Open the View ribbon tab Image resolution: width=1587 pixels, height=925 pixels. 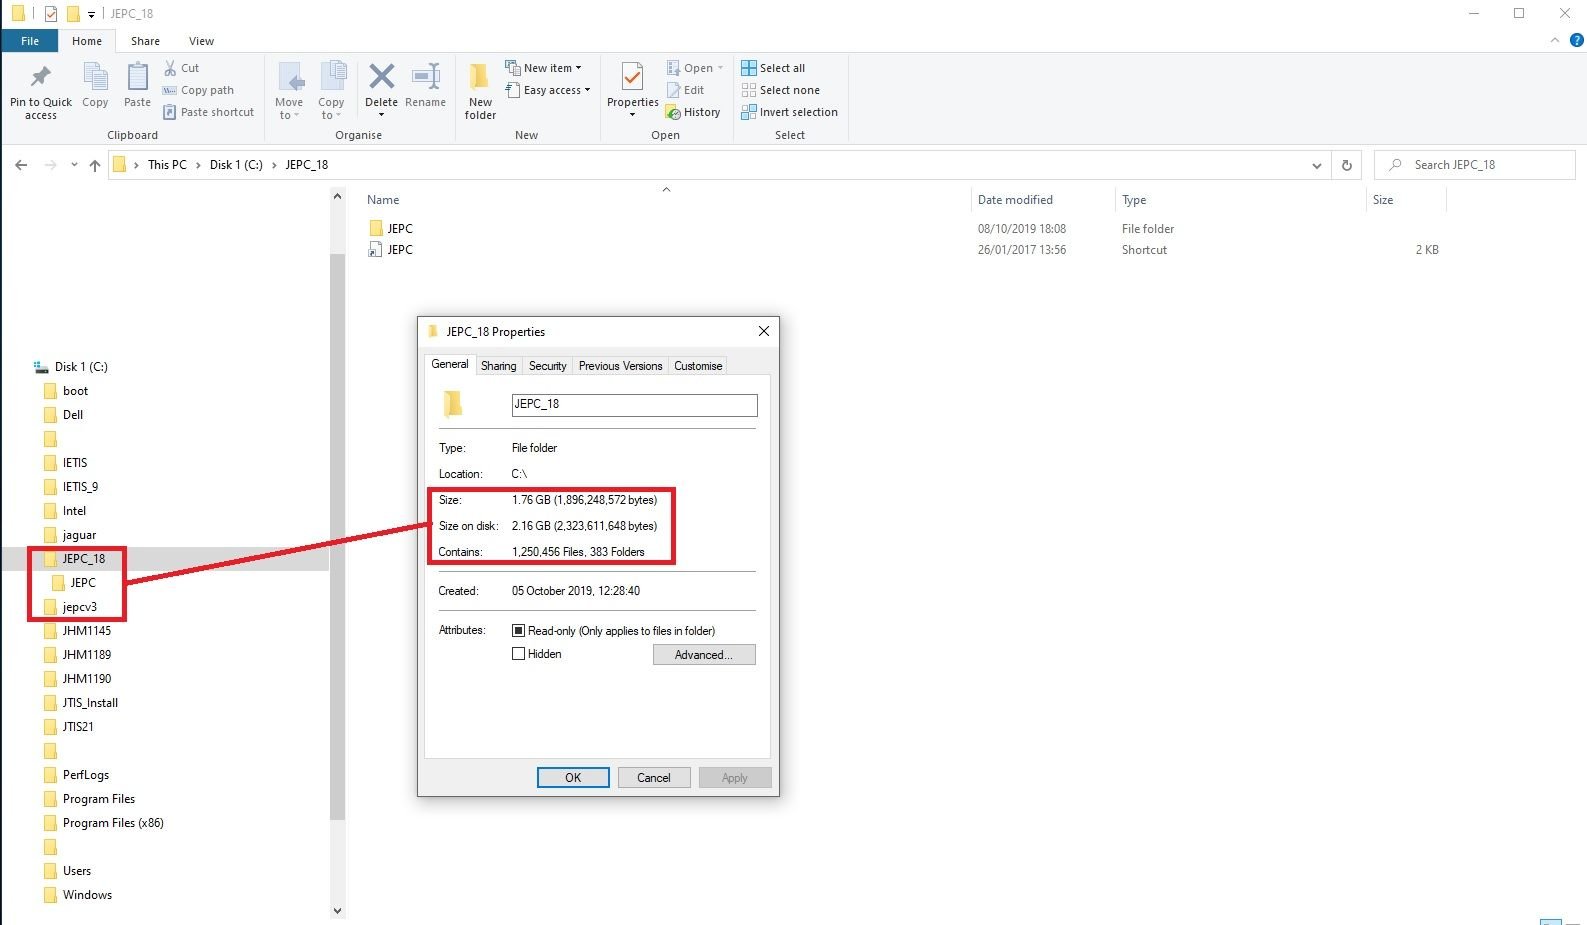(x=201, y=41)
